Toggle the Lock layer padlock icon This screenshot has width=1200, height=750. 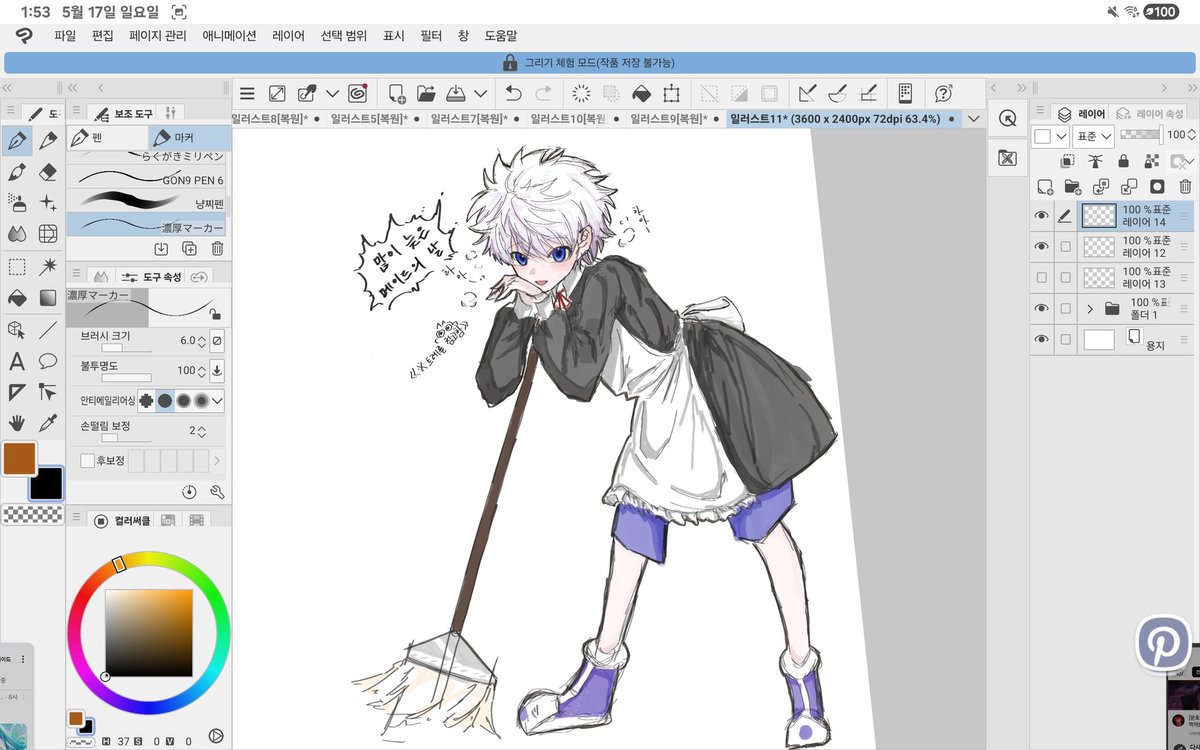click(x=1123, y=161)
